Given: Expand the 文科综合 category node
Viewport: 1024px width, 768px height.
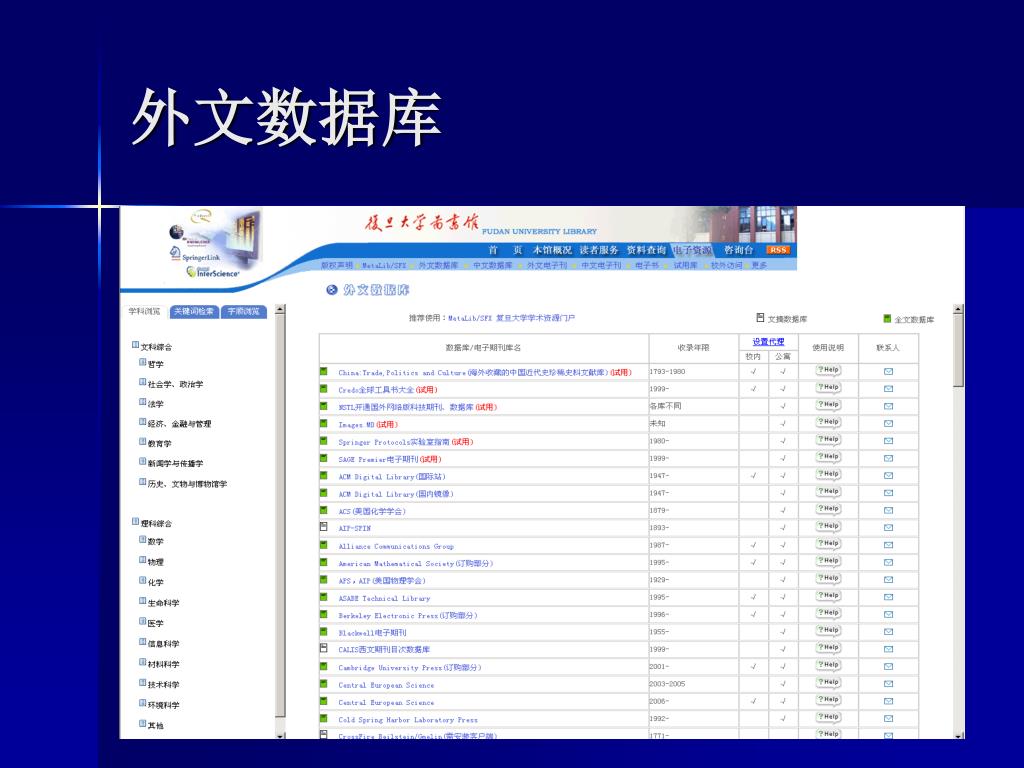Looking at the screenshot, I should 135,345.
